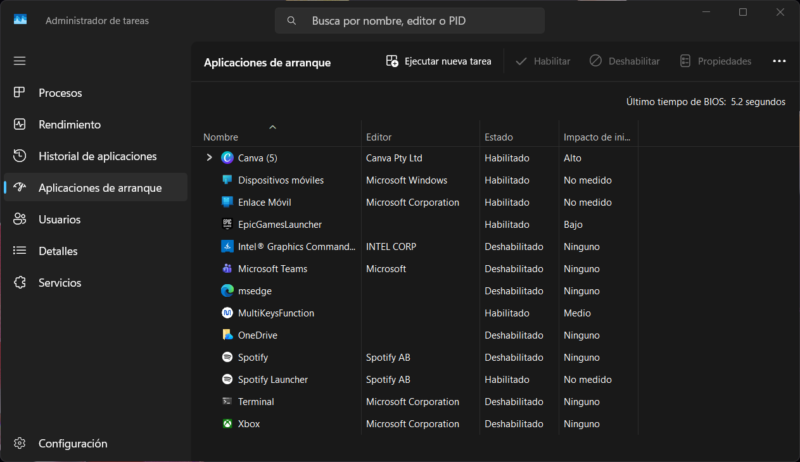The height and width of the screenshot is (462, 800).
Task: Click the Terminal icon
Action: 227,401
